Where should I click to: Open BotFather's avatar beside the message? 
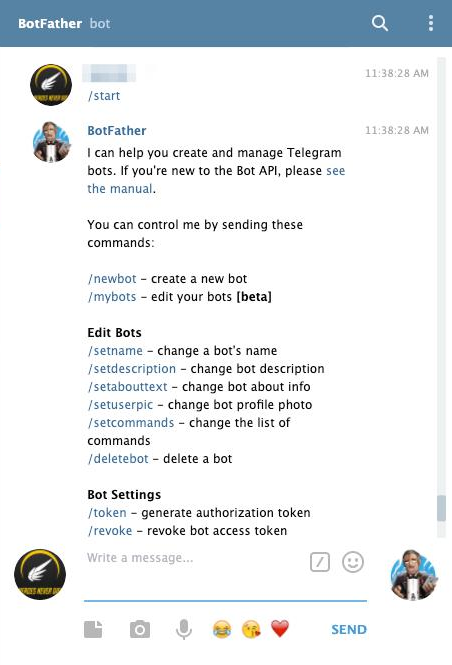coord(51,142)
